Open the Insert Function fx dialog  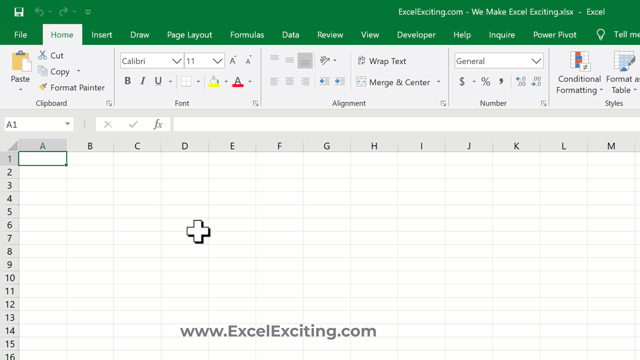pyautogui.click(x=158, y=124)
